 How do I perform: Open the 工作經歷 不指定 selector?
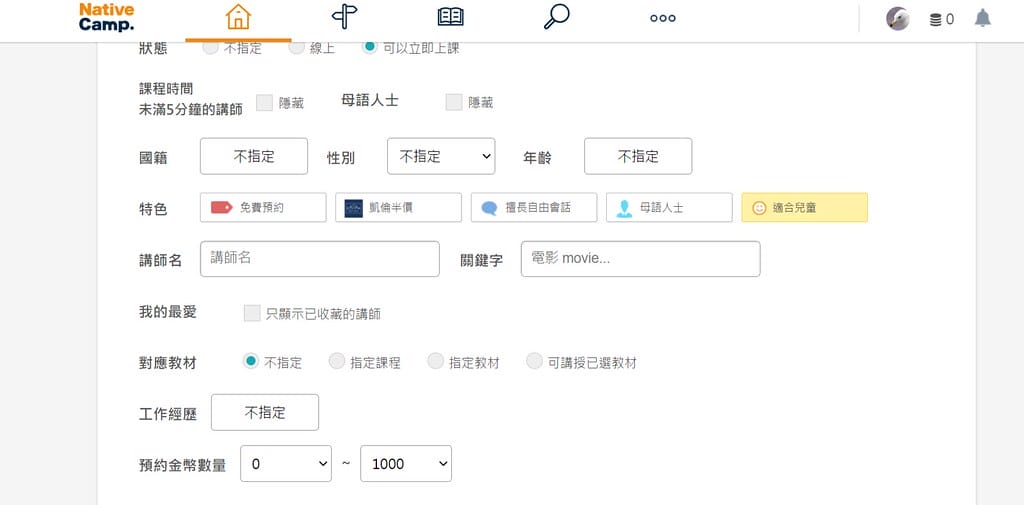coord(265,412)
